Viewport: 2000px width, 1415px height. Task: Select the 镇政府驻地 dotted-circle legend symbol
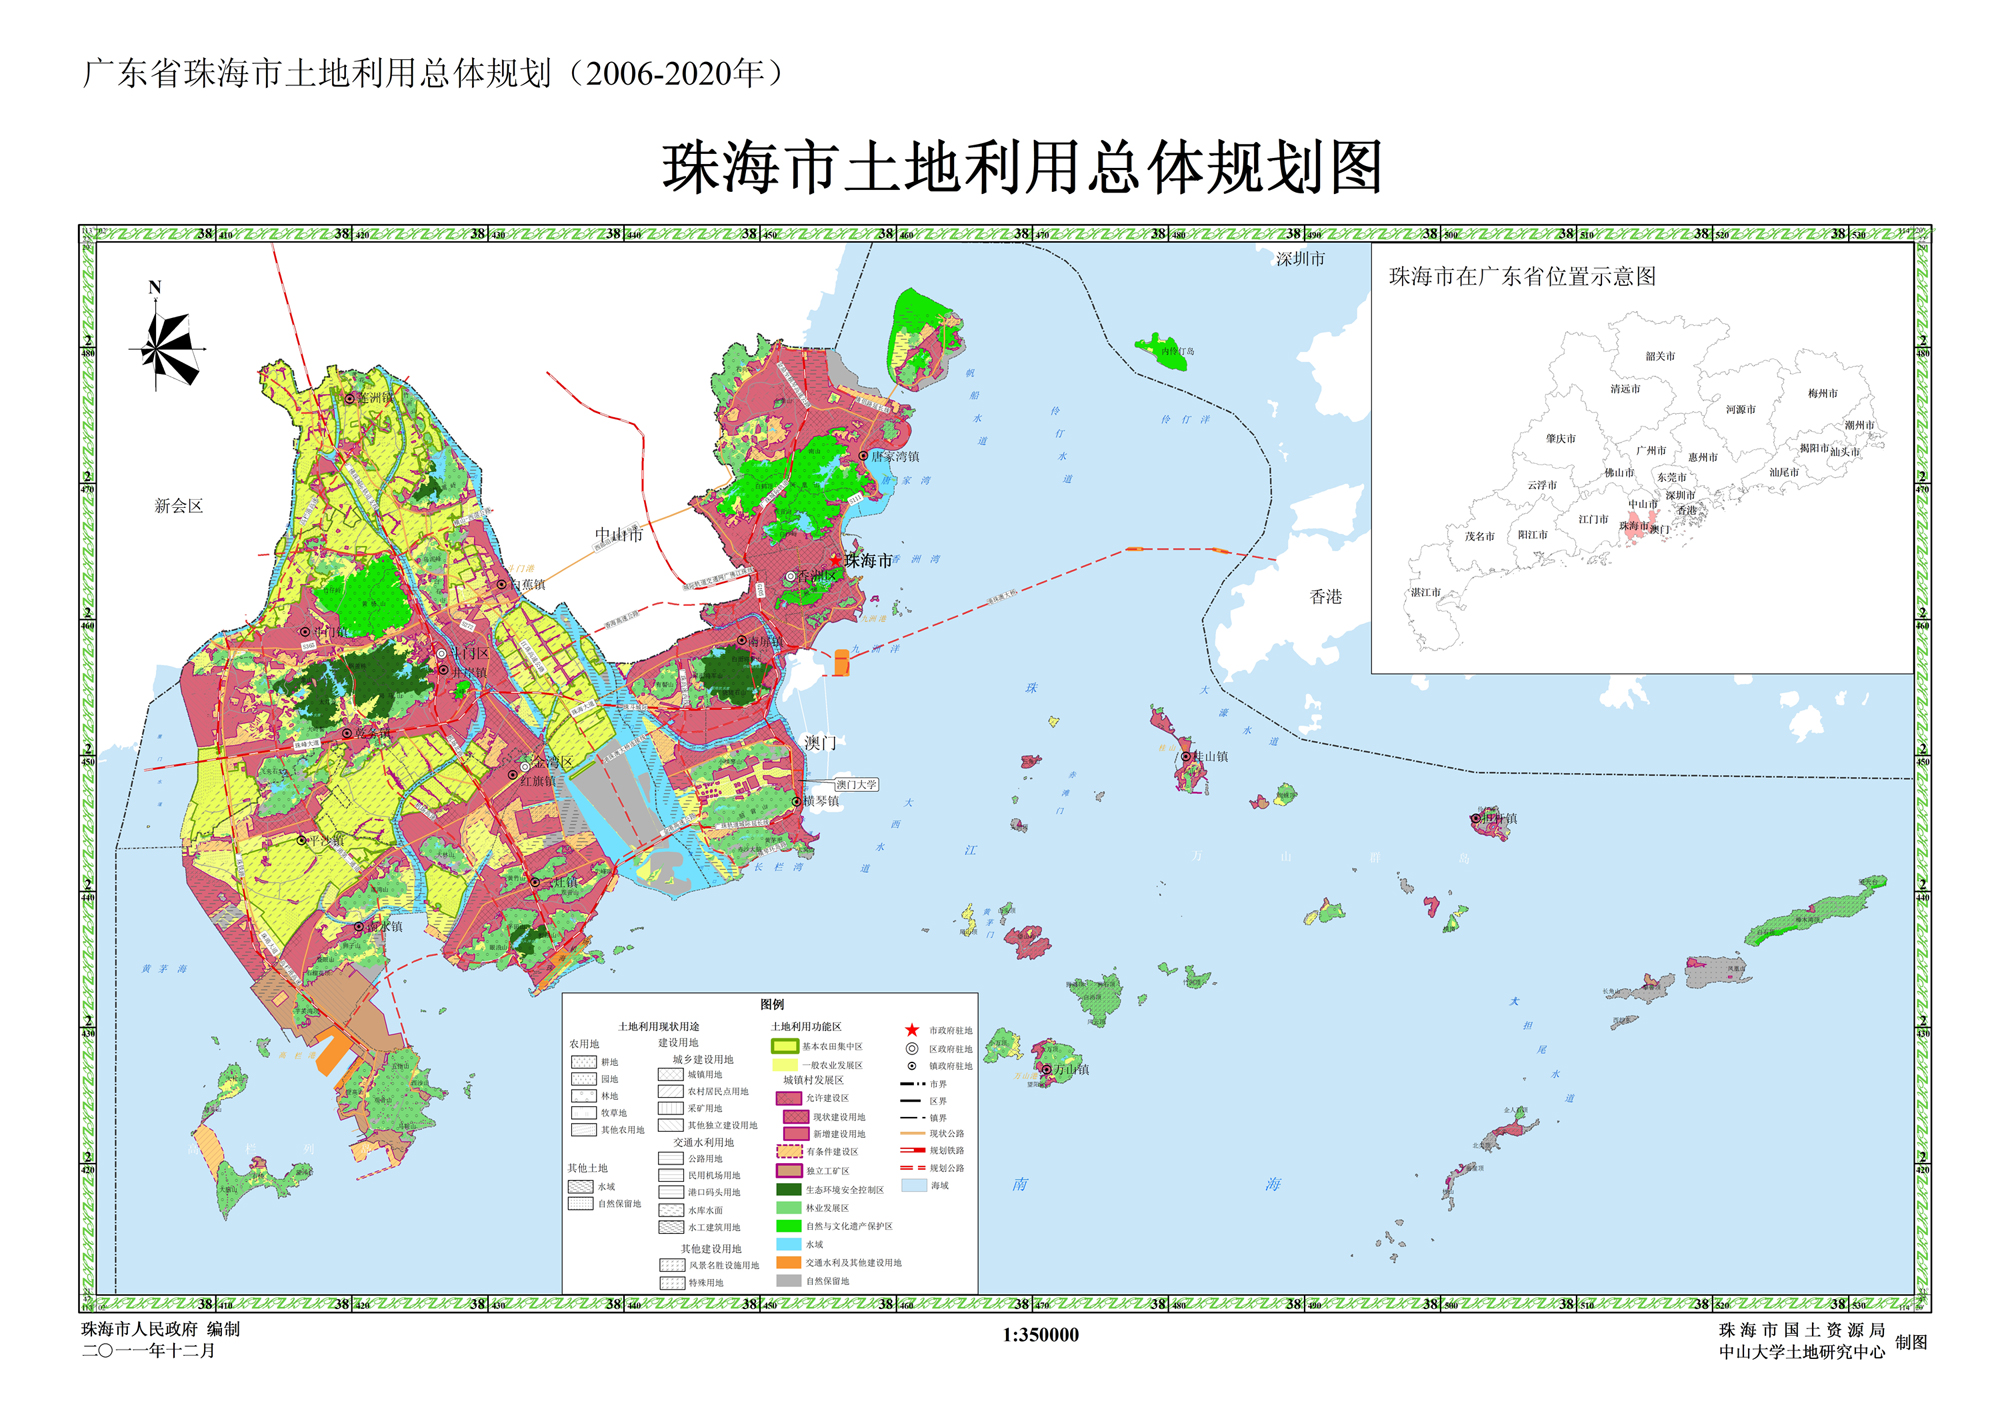(912, 1066)
